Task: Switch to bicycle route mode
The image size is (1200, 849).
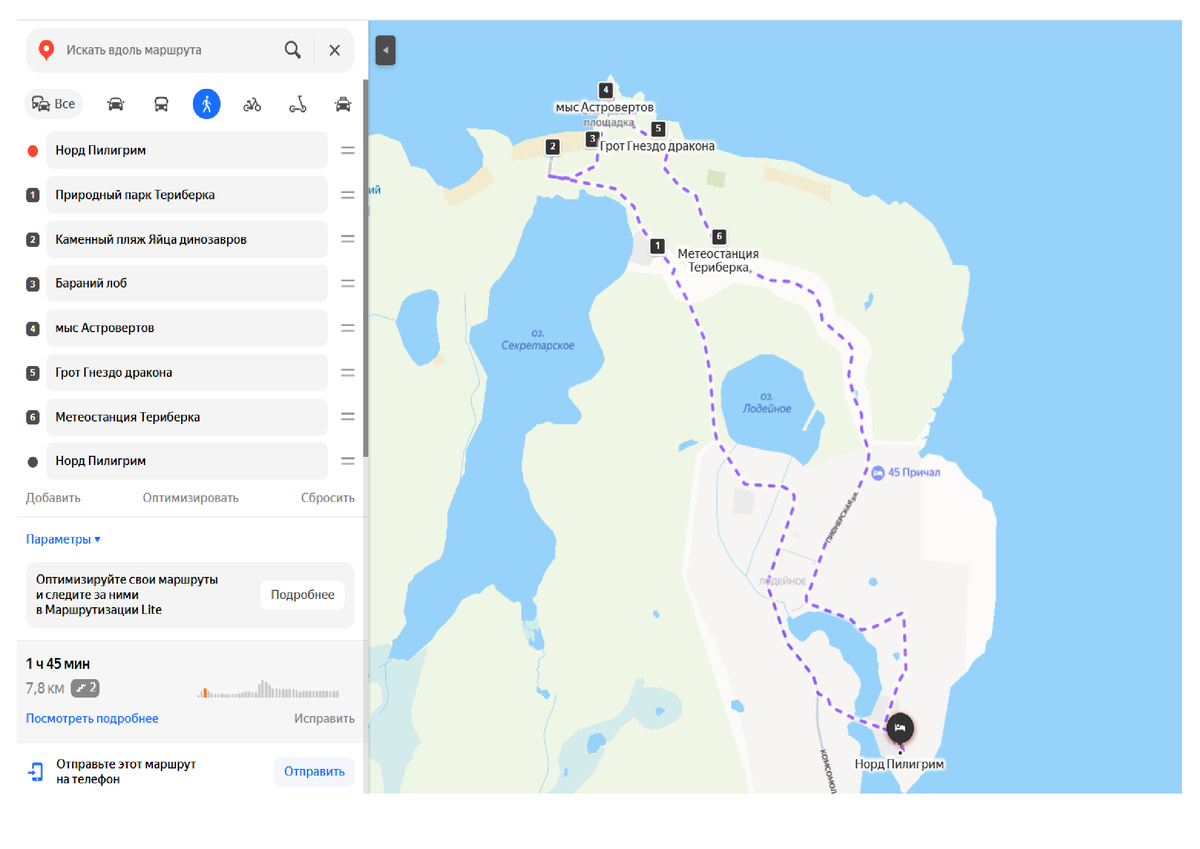Action: tap(252, 104)
